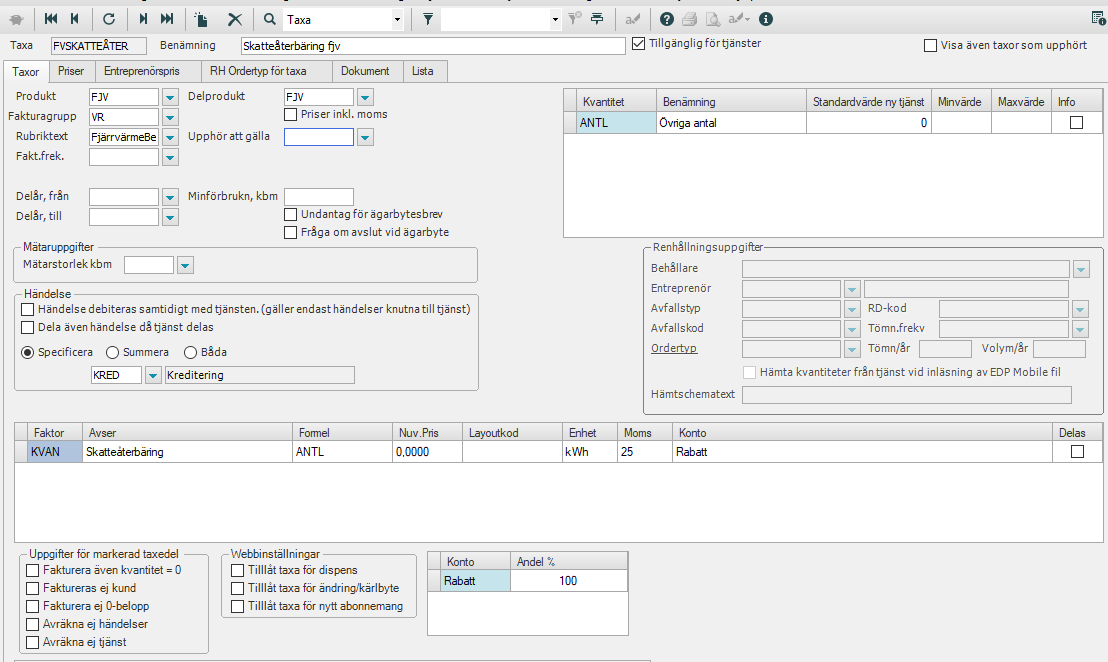Screen dimensions: 1108x662
Task: Click the Taxa code field FVSKATTEÅTER
Action: click(99, 46)
